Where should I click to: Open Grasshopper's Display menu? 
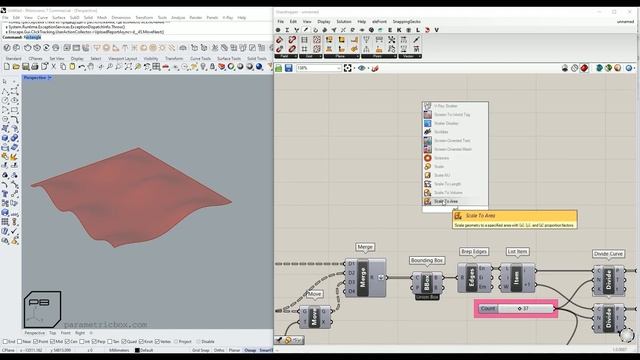[324, 21]
